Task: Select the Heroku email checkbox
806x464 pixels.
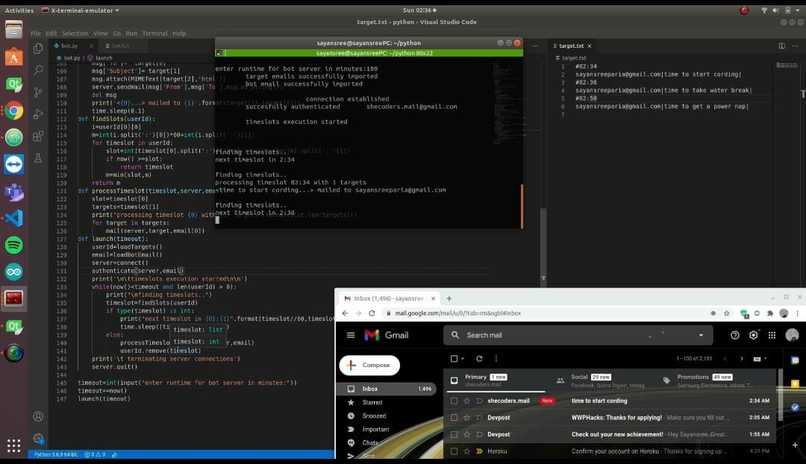Action: tap(453, 451)
